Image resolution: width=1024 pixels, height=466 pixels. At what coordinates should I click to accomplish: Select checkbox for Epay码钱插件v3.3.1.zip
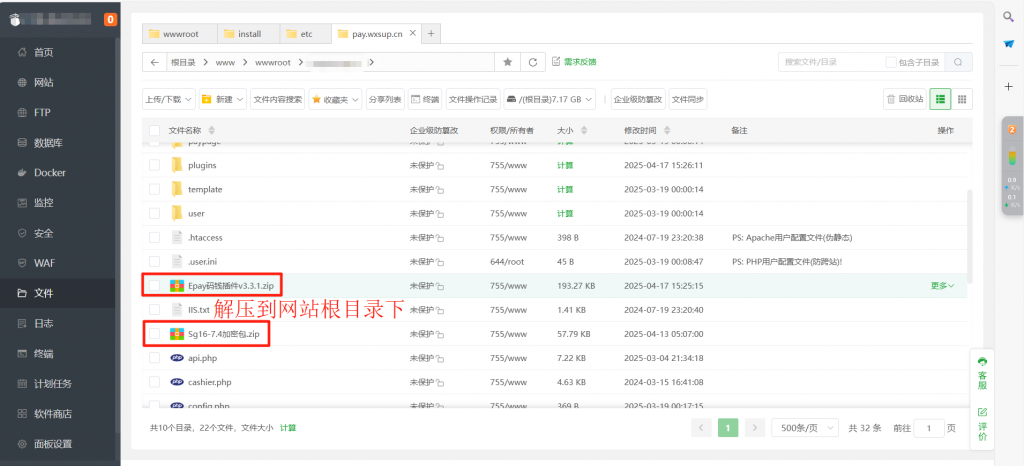pyautogui.click(x=154, y=285)
